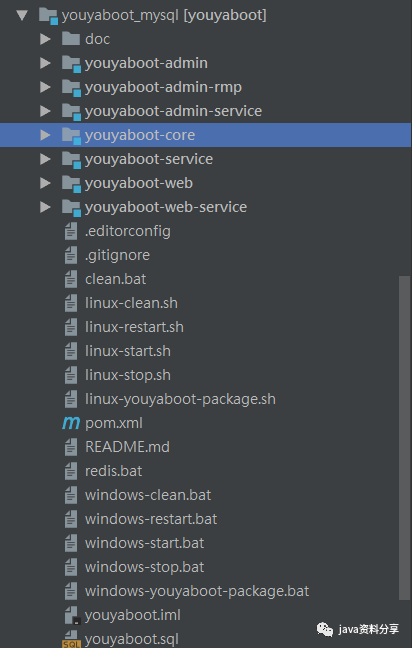Select the youyaboot_mysql [youyaboot] root label

(x=164, y=16)
